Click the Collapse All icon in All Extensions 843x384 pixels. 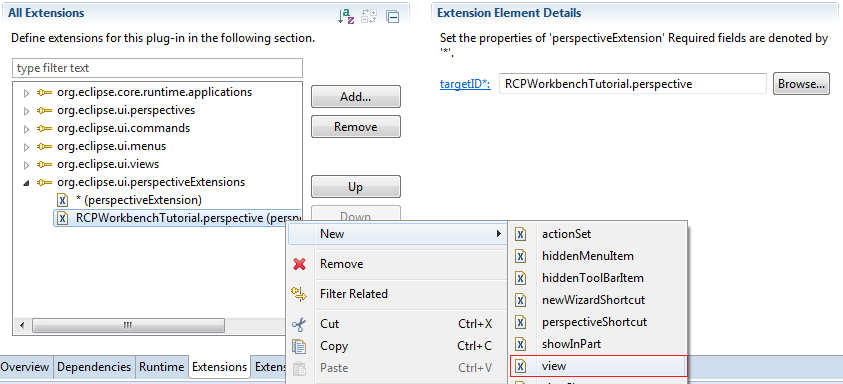393,17
